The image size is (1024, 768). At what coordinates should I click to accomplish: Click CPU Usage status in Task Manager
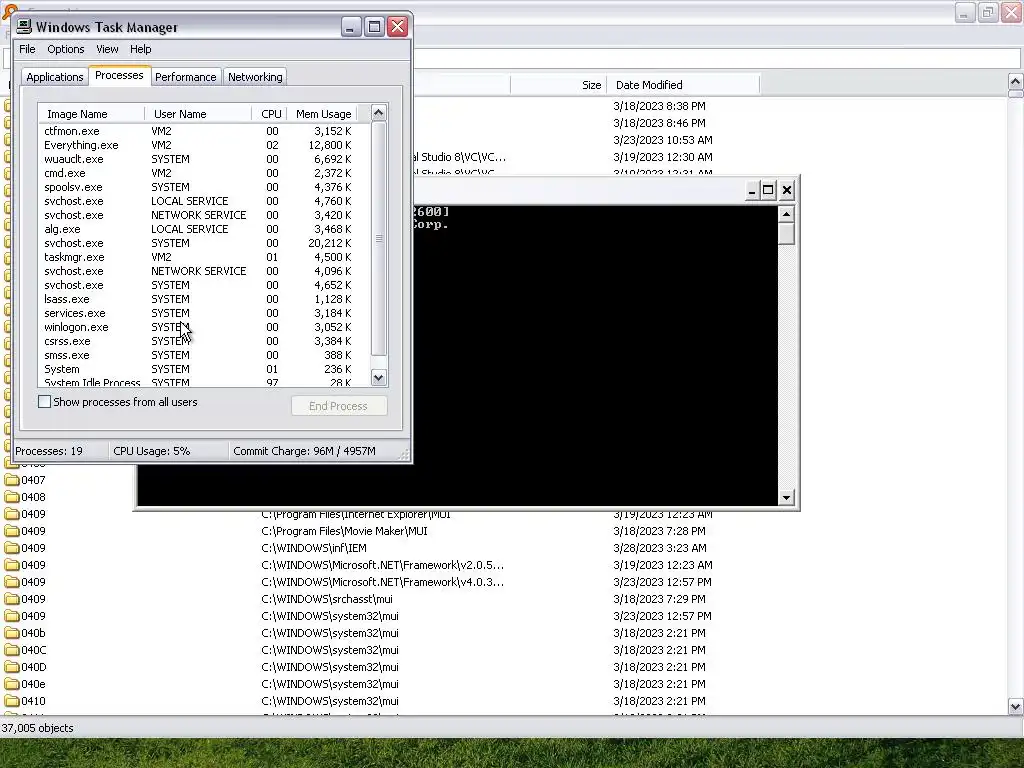coord(152,451)
